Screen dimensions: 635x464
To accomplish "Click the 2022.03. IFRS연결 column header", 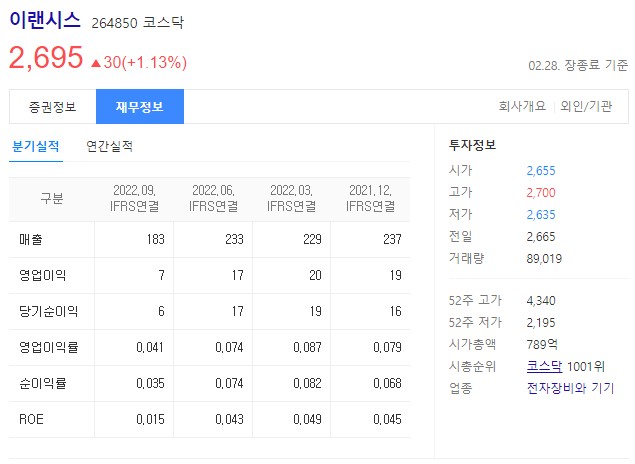I will pyautogui.click(x=292, y=198).
